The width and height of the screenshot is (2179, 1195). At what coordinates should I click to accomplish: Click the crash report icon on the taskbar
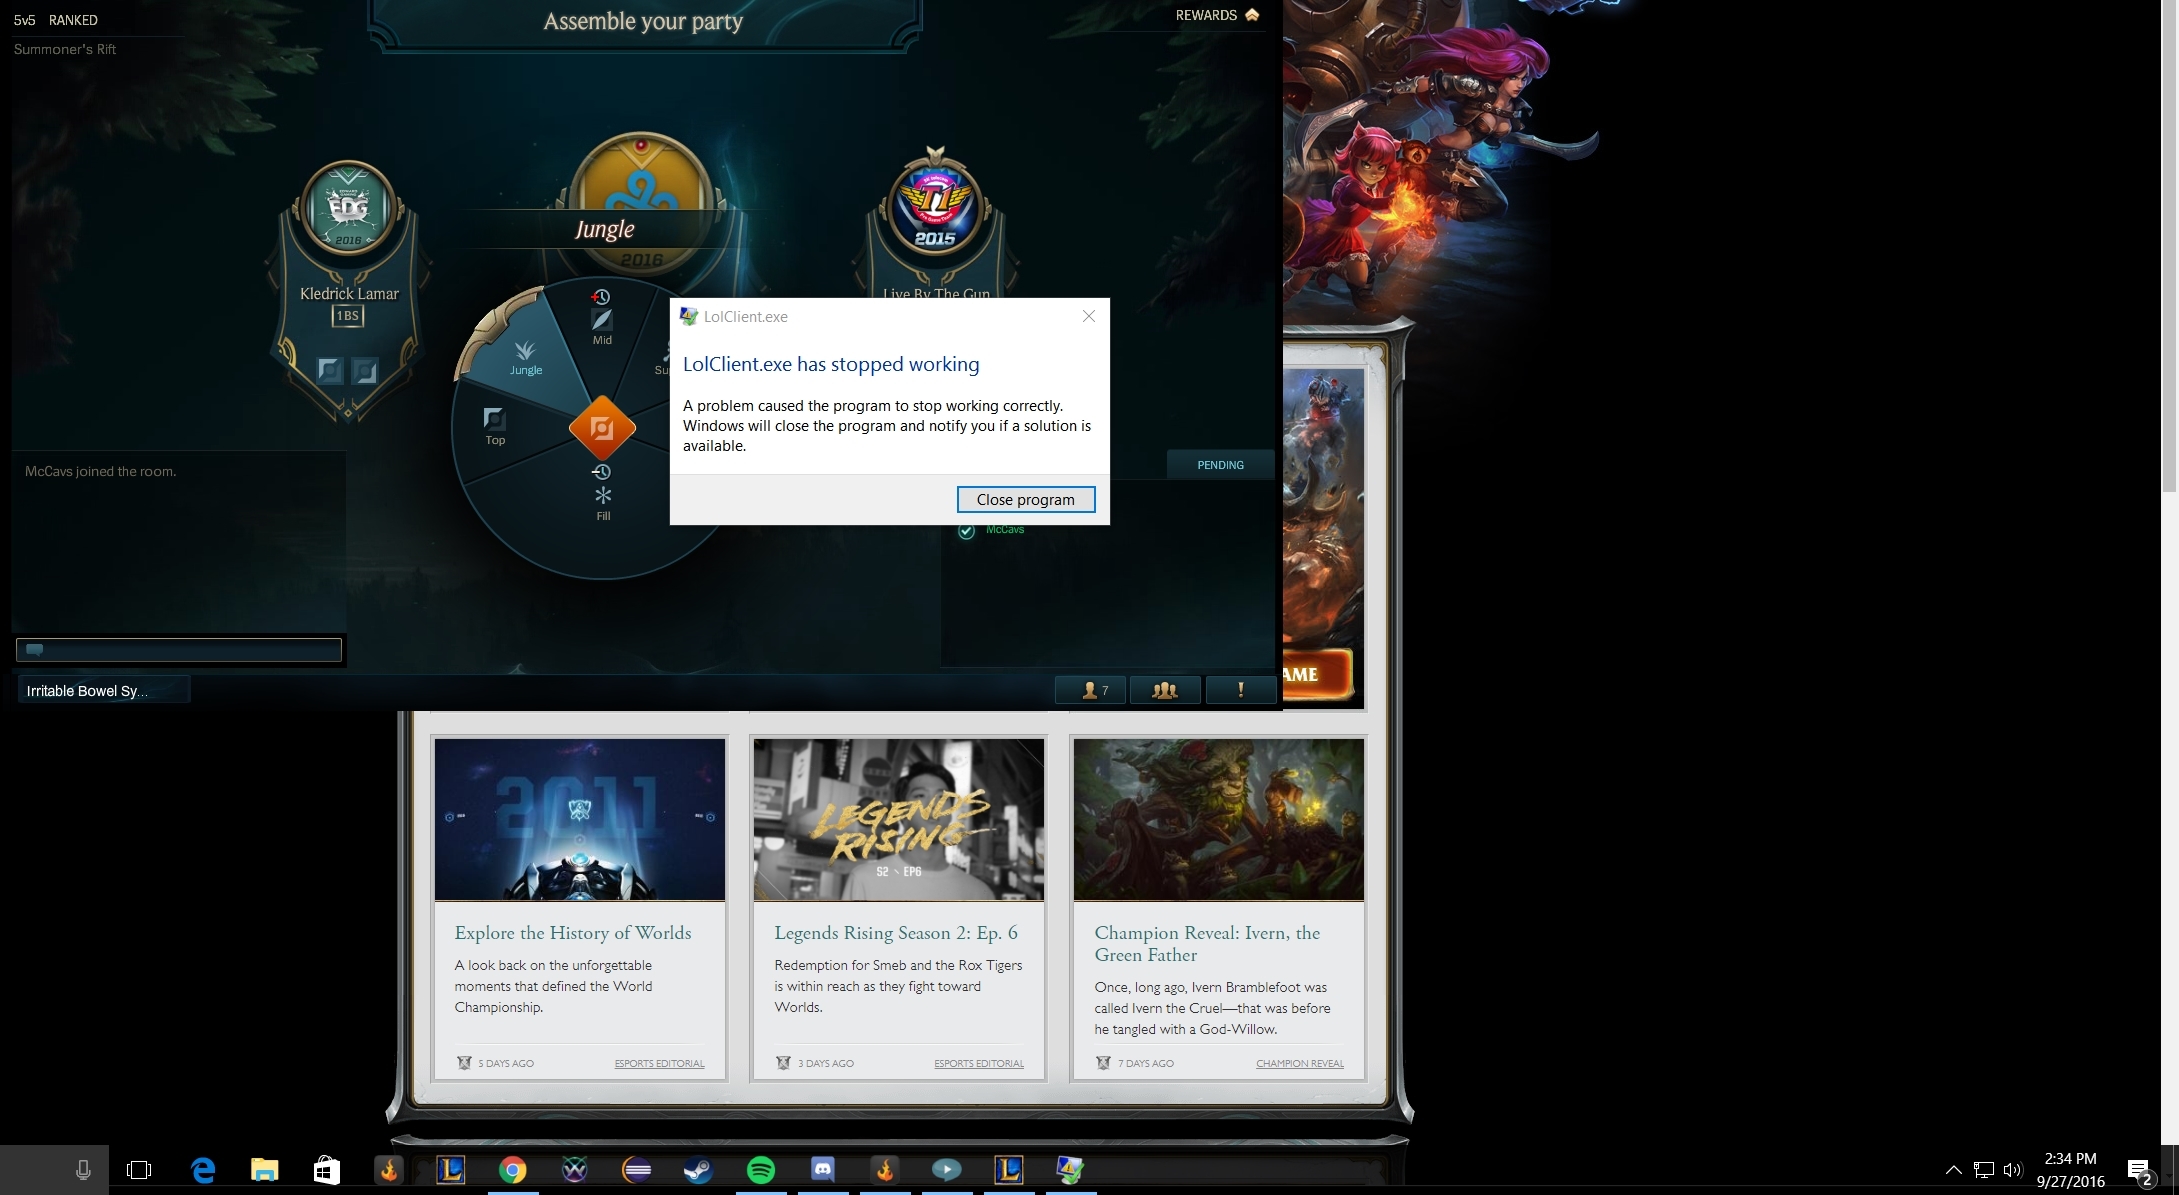(1070, 1169)
